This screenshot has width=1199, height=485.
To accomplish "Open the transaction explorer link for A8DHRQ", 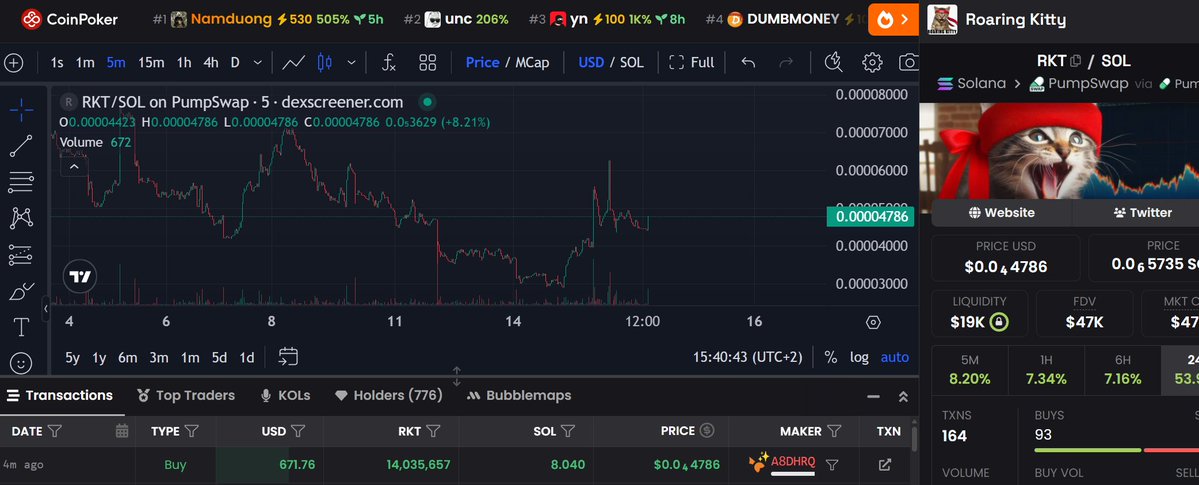I will pyautogui.click(x=885, y=464).
